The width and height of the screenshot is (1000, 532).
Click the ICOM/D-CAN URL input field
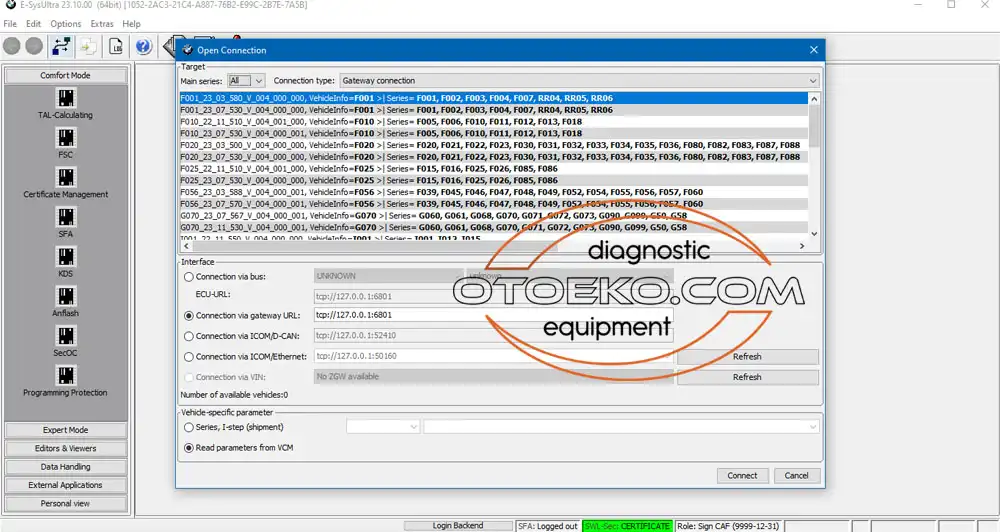click(494, 336)
